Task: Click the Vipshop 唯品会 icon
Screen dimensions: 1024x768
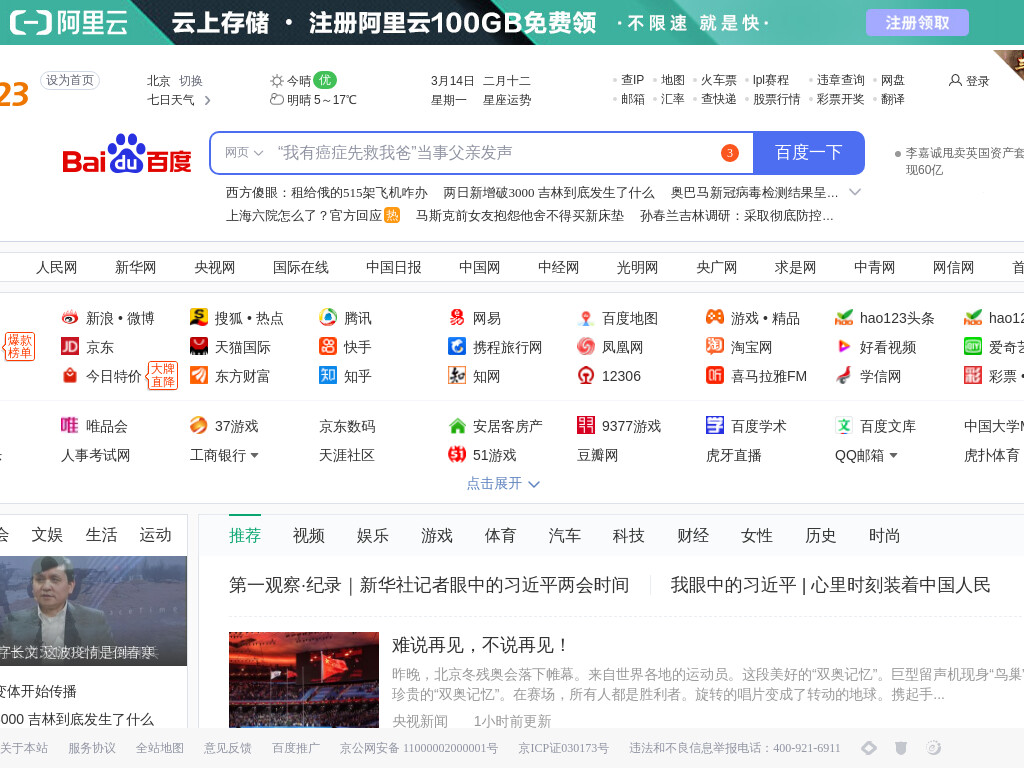Action: click(x=70, y=425)
